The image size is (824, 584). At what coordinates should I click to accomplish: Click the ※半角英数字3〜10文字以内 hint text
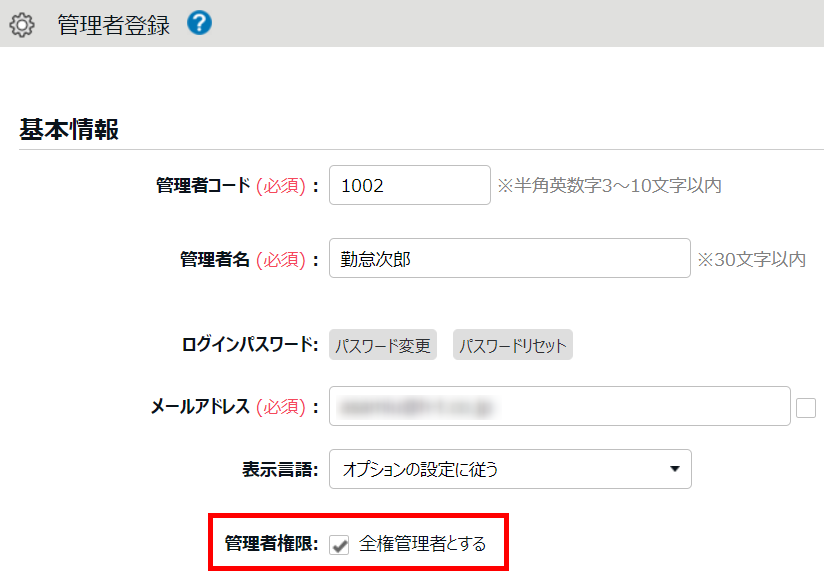[x=609, y=185]
